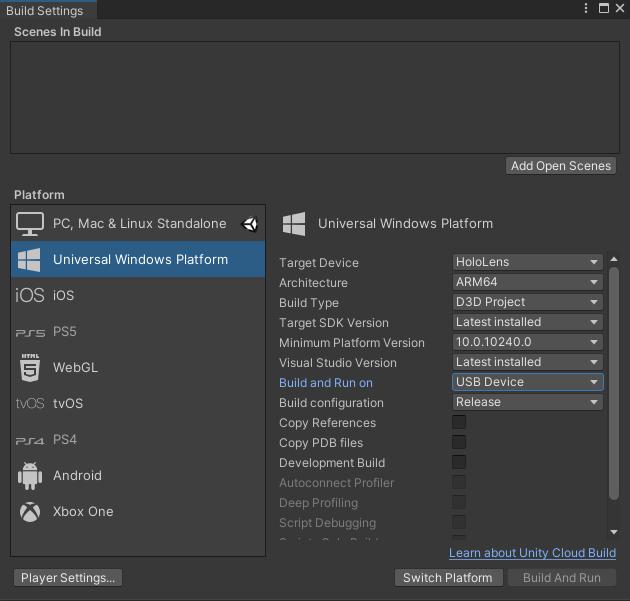Enable the Development Build checkbox
The height and width of the screenshot is (601, 630).
(459, 462)
